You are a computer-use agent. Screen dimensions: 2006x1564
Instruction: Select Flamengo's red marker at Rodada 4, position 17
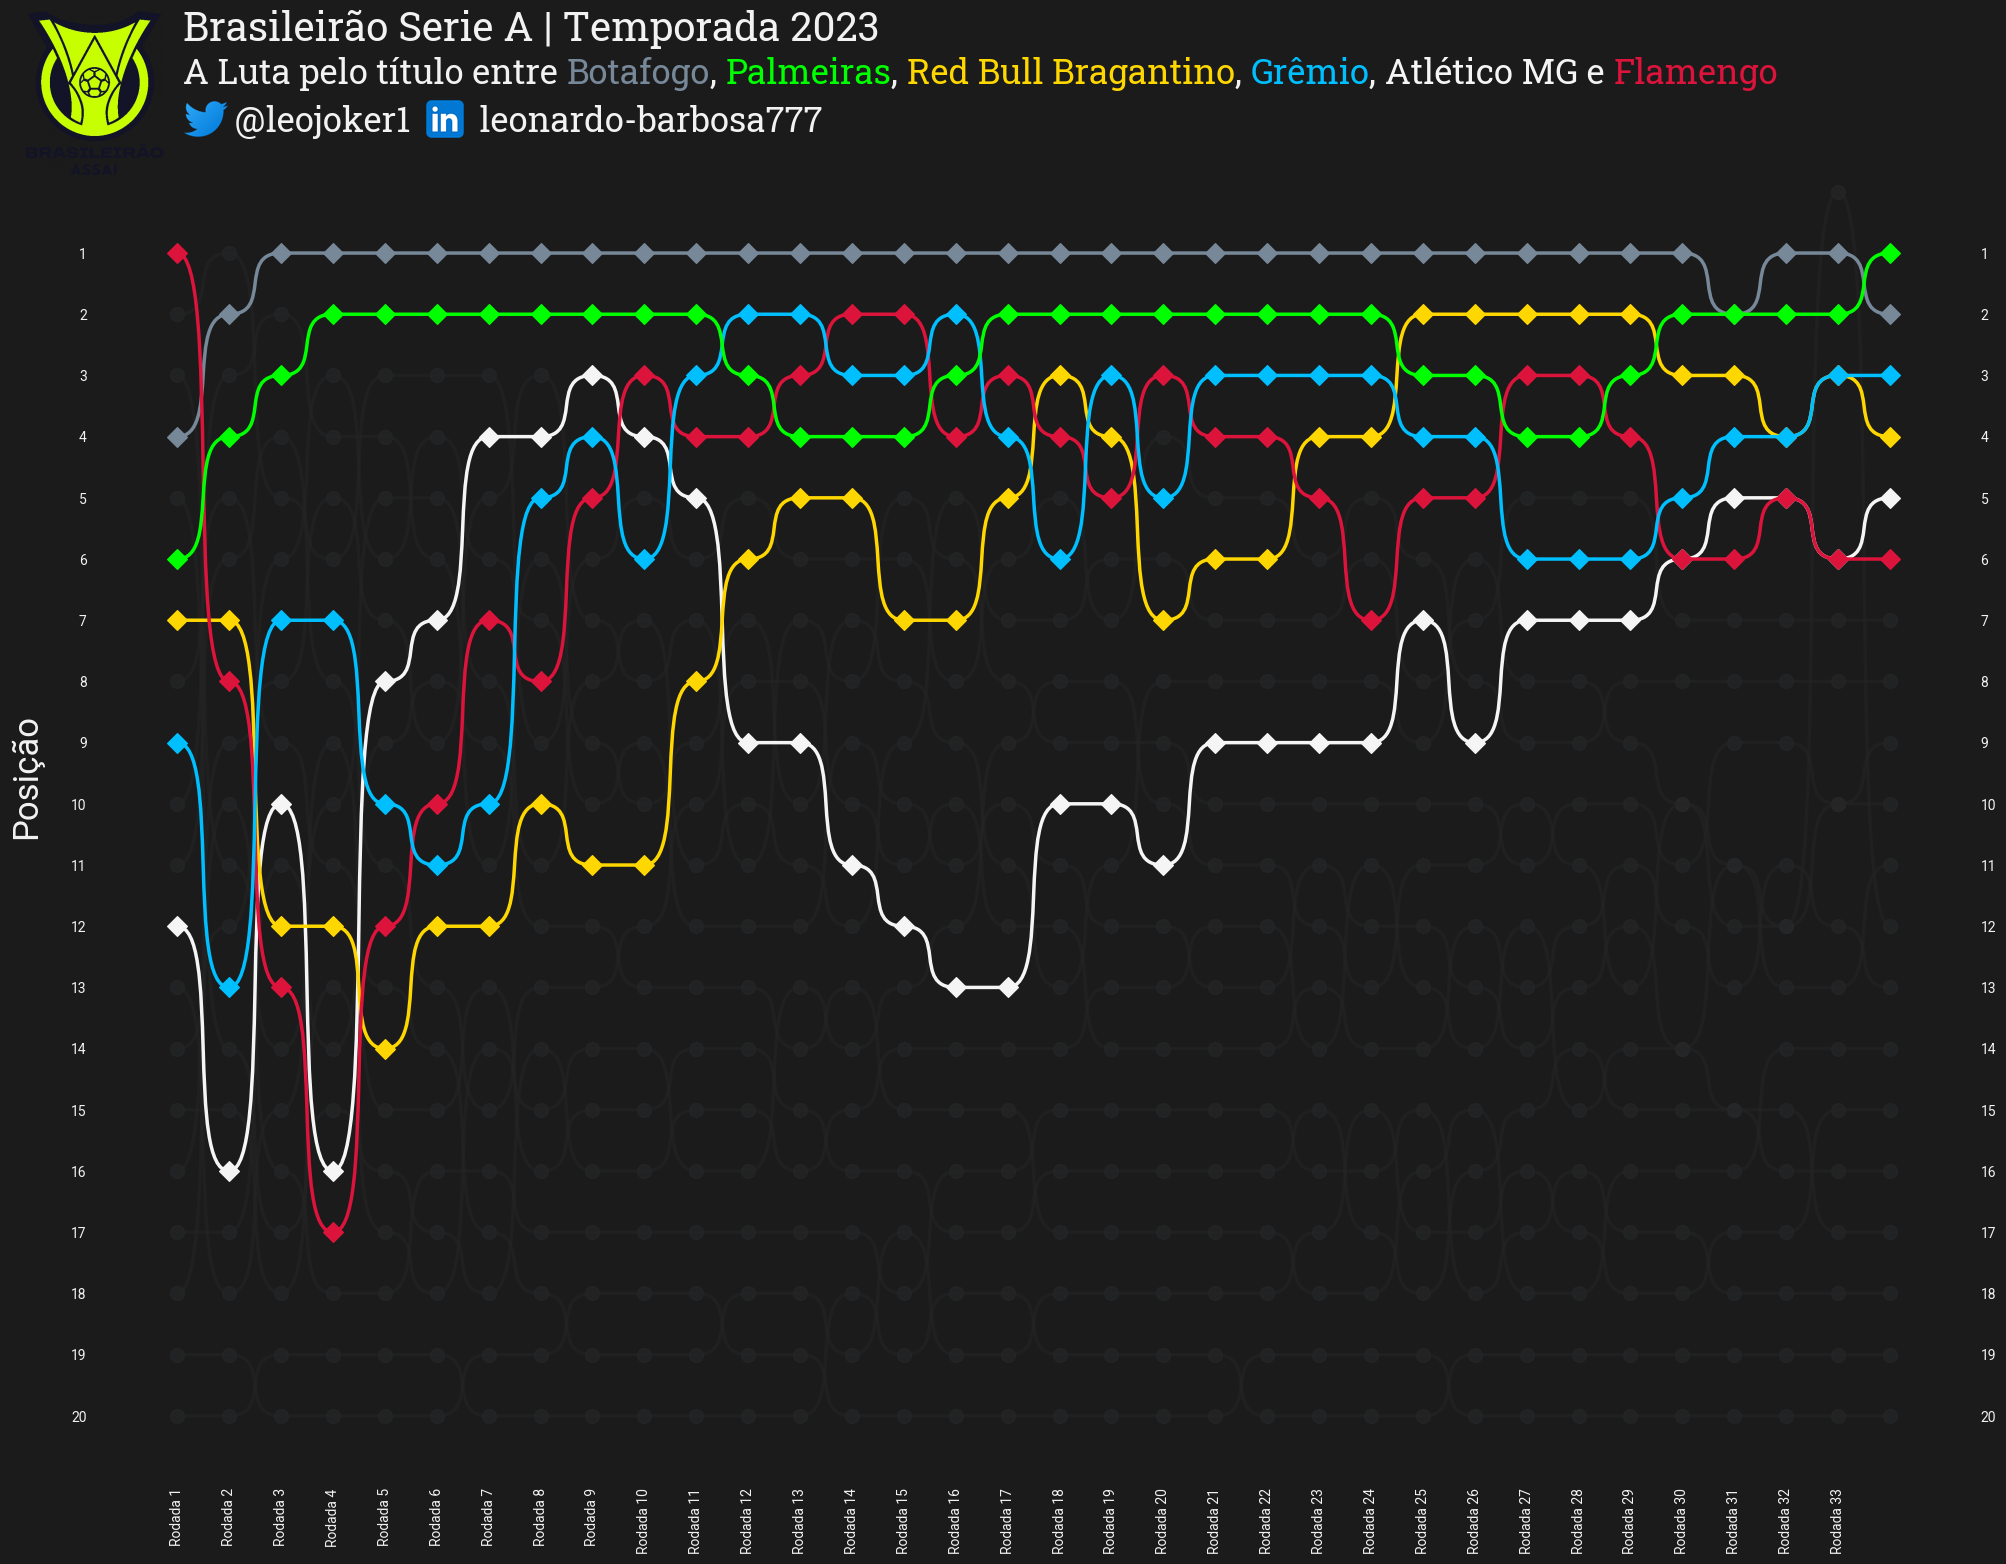pos(334,1233)
